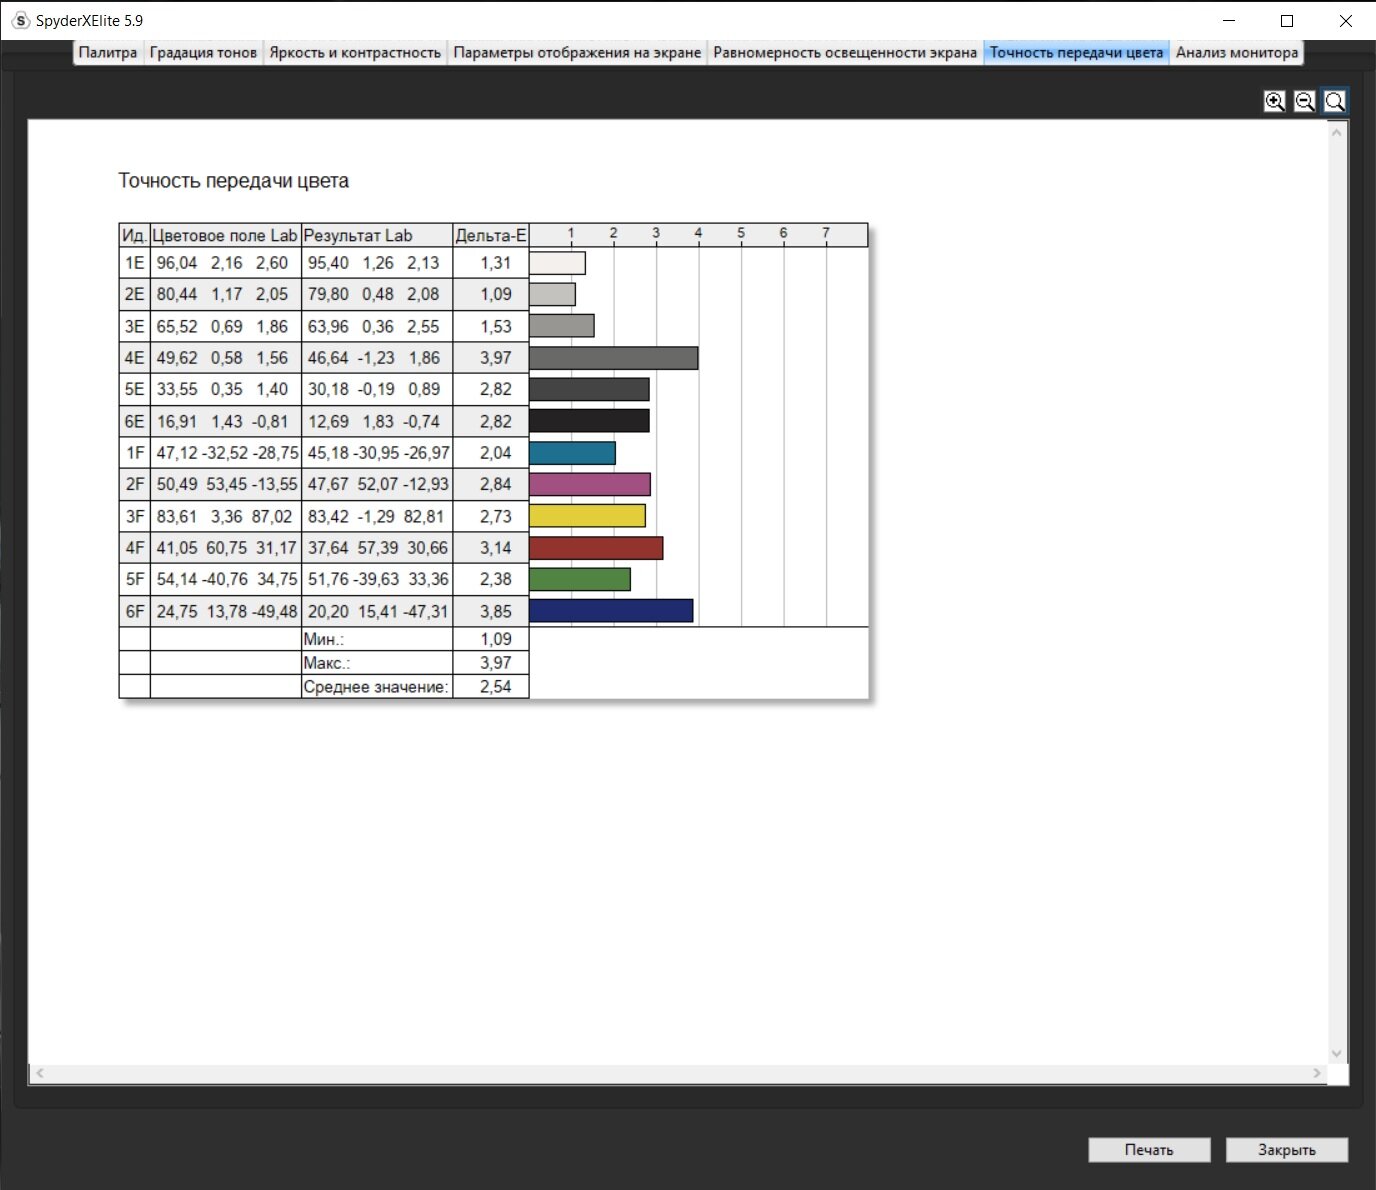Click the magenta 2F color bar
The width and height of the screenshot is (1376, 1190).
pos(590,484)
